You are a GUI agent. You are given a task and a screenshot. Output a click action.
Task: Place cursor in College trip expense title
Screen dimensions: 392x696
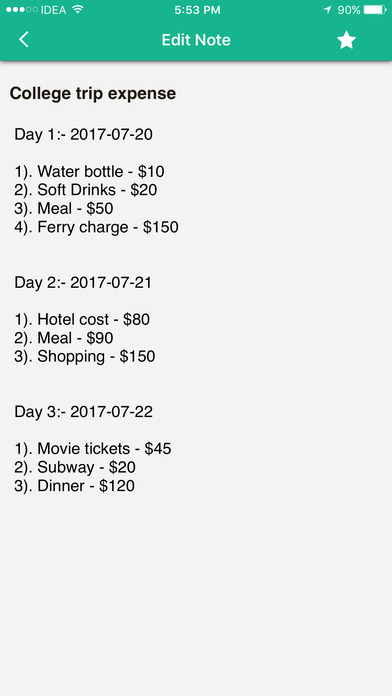tap(93, 94)
